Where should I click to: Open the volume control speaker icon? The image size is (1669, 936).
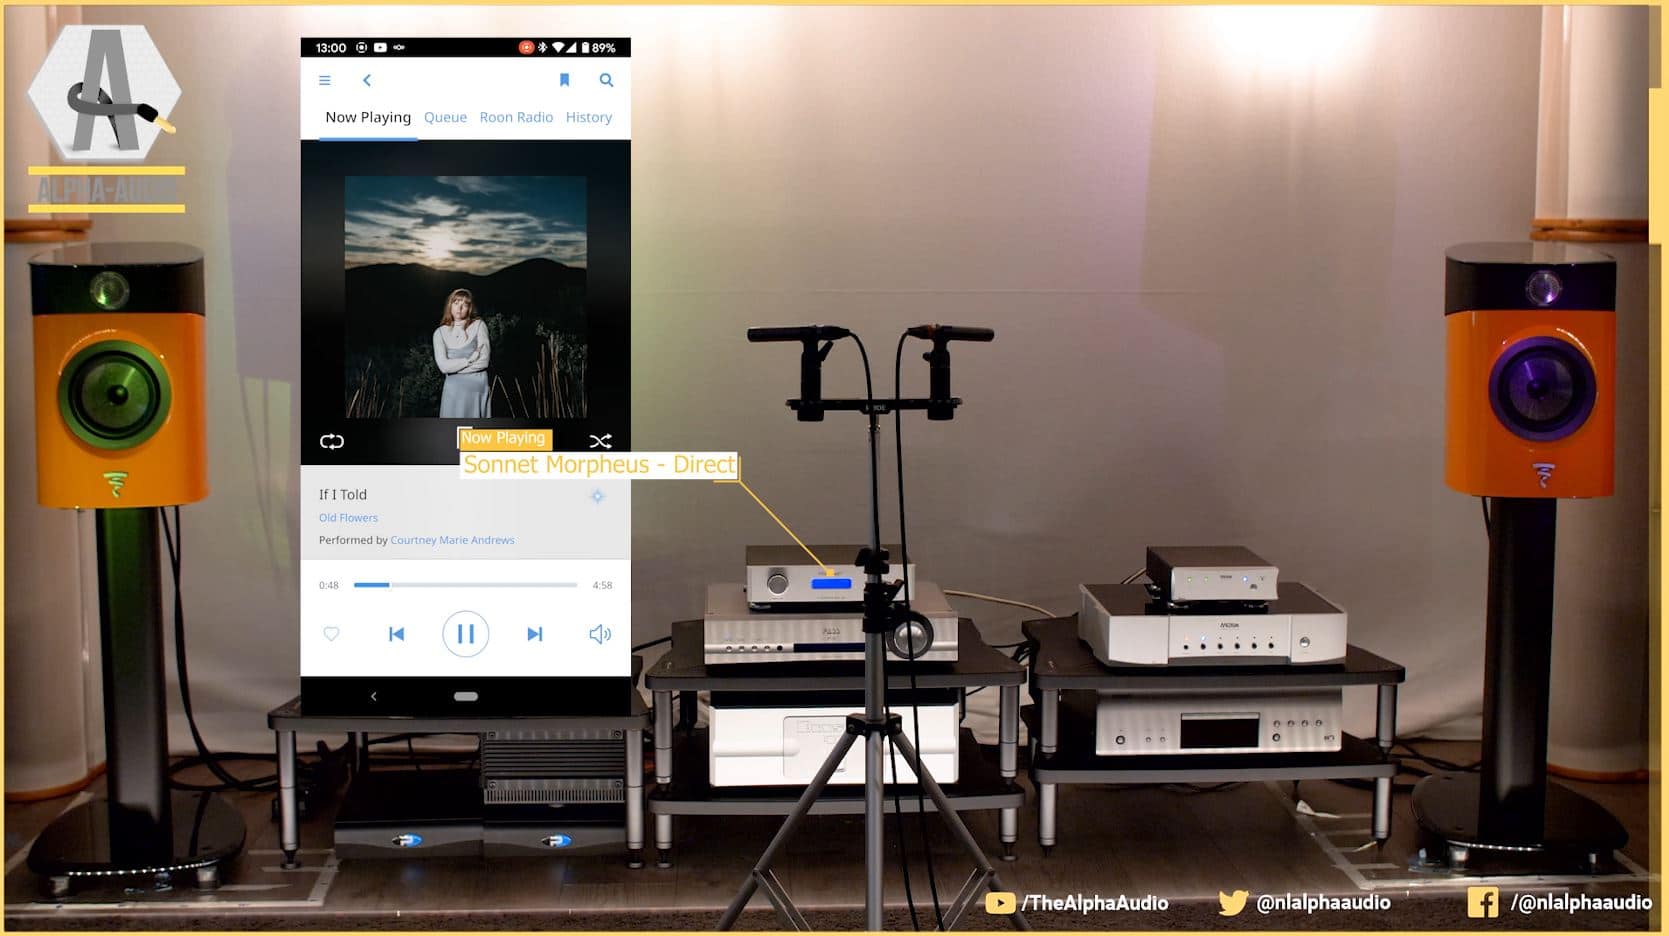pos(599,633)
